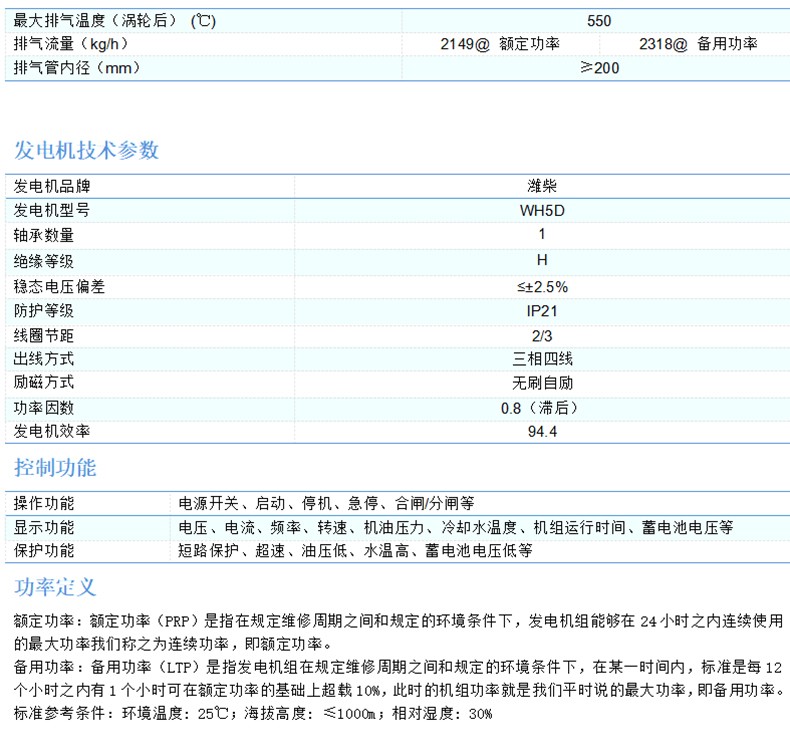Select the 0.8（滞后）power factor value
The image size is (790, 733).
click(x=542, y=408)
